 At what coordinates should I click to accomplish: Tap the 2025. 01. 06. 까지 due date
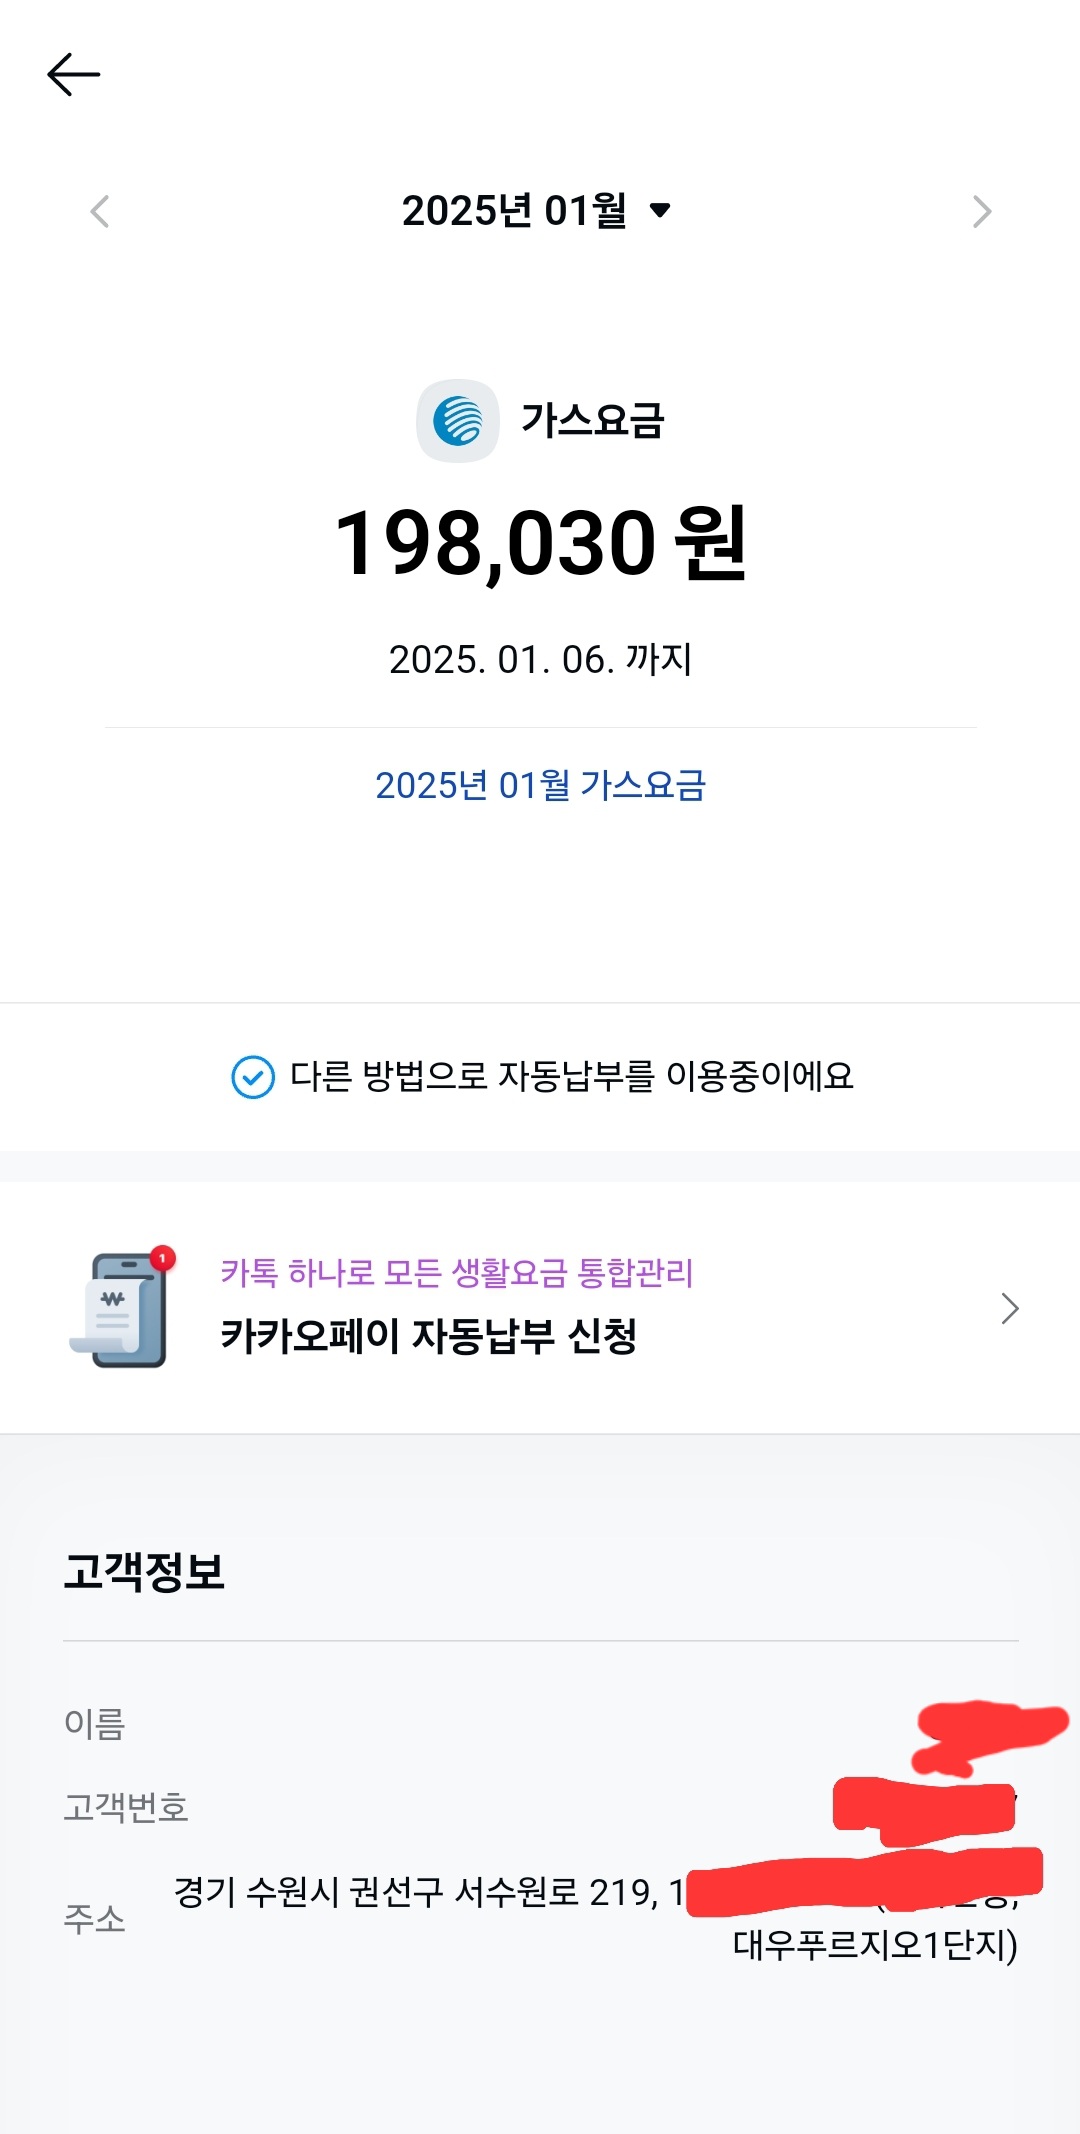pos(540,660)
